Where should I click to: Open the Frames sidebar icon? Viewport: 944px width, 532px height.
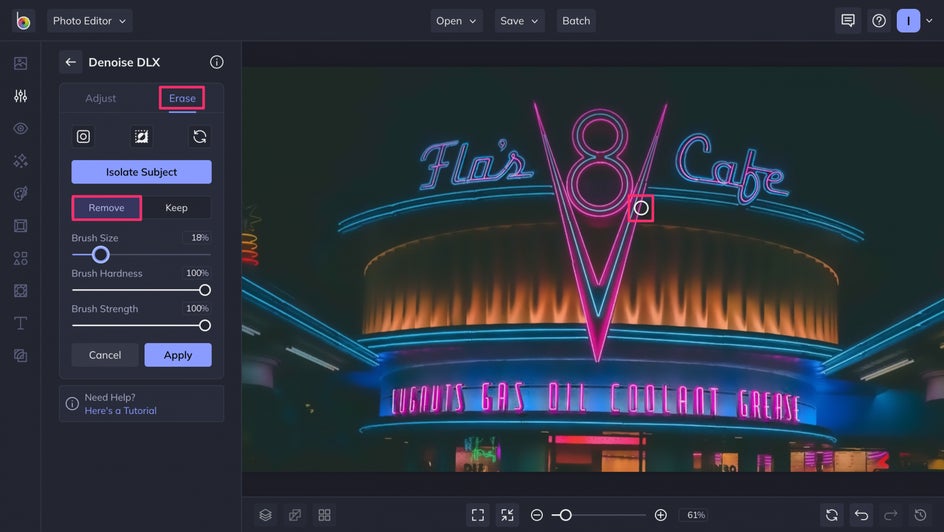(20, 226)
